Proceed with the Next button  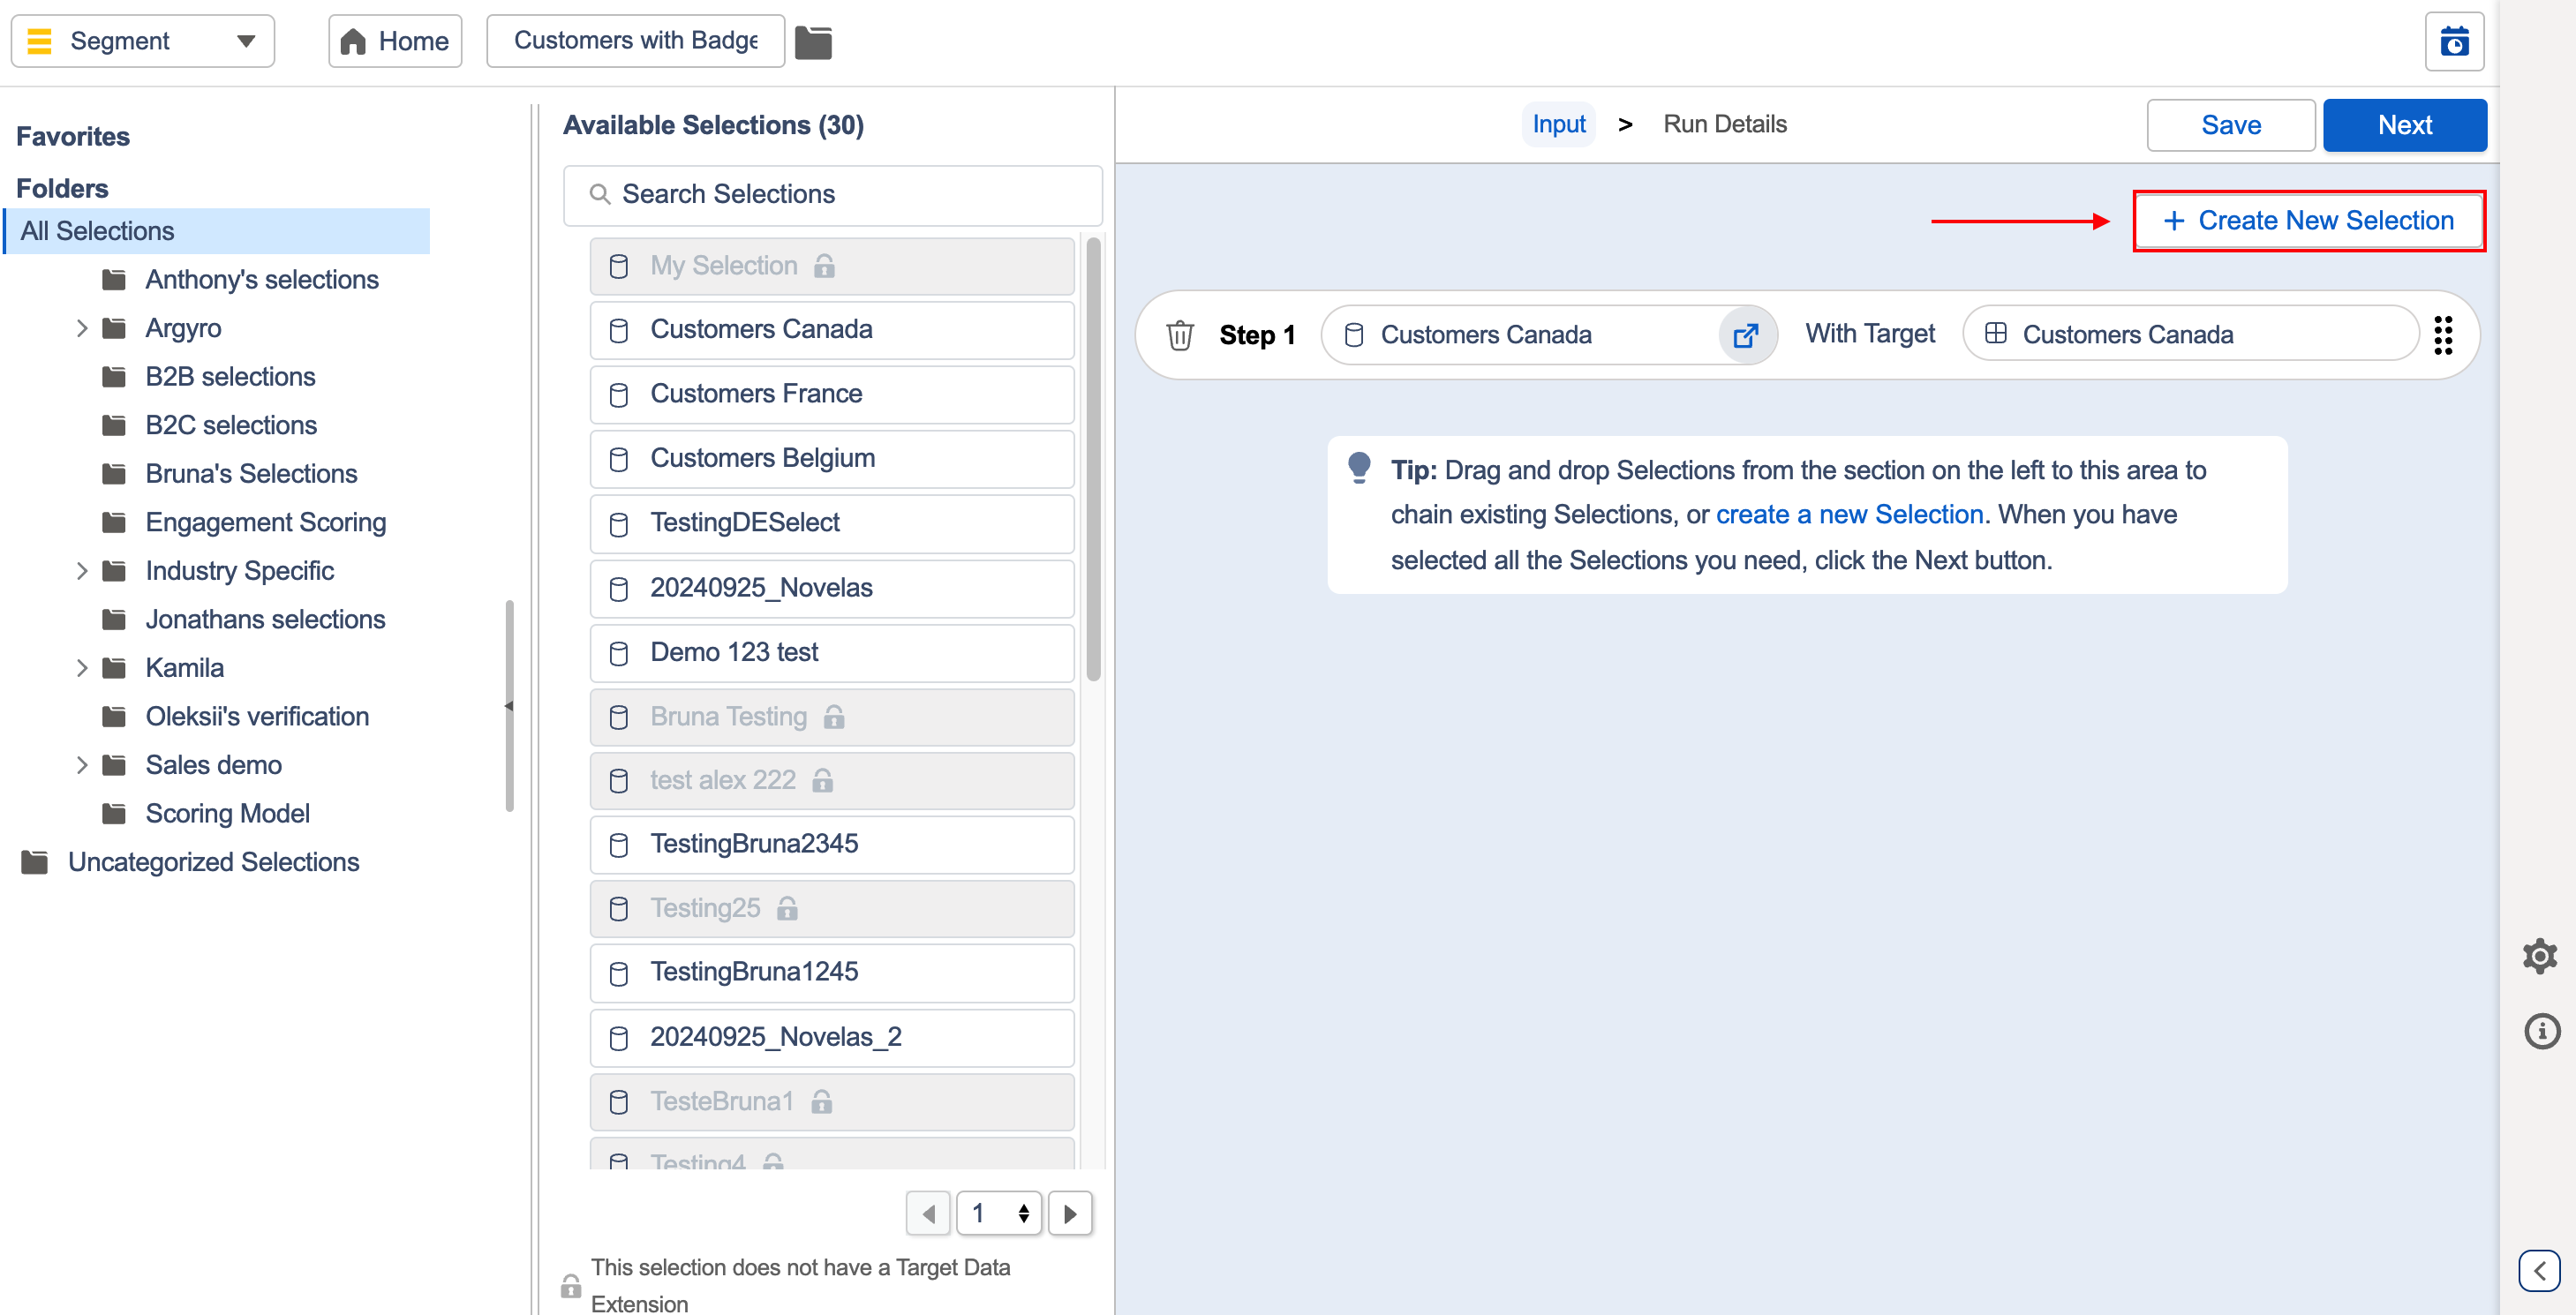[2404, 125]
